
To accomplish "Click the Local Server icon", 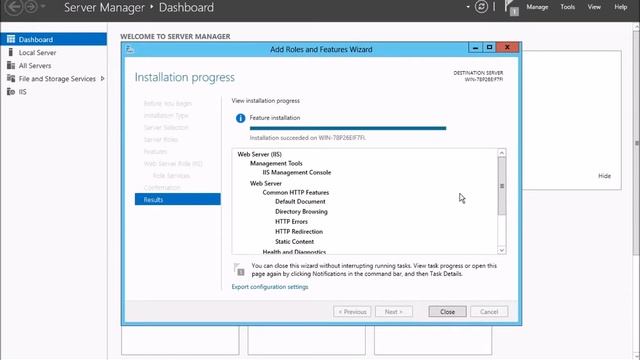I will click(11, 52).
